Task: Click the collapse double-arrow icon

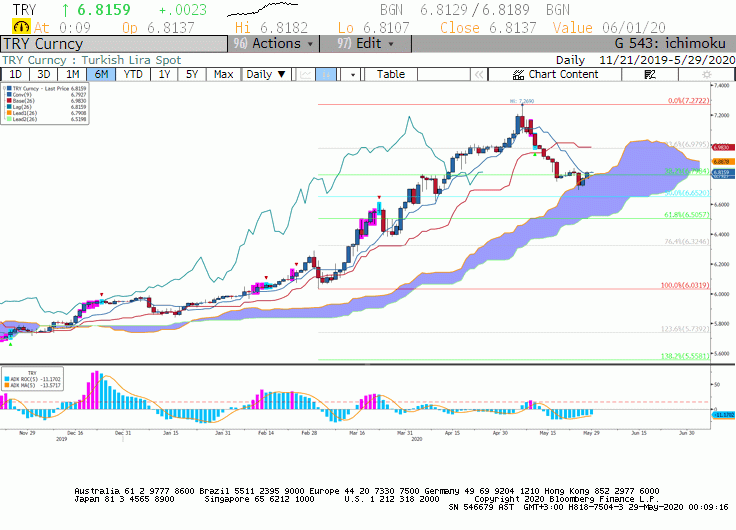Action: (479, 74)
